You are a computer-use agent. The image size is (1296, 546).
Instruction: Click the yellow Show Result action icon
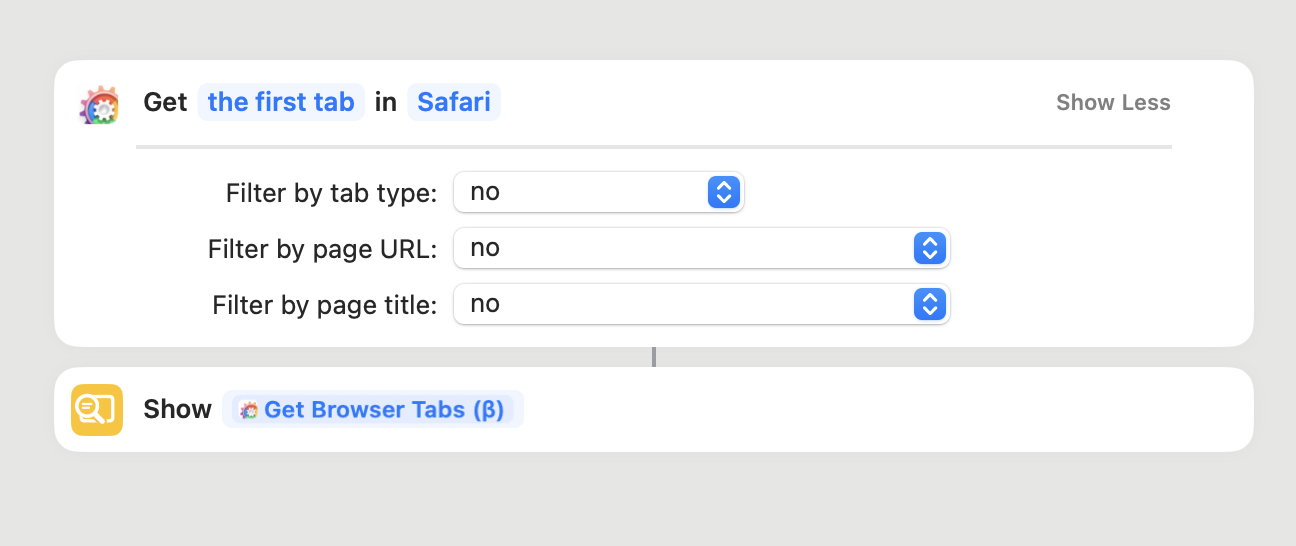pos(97,410)
